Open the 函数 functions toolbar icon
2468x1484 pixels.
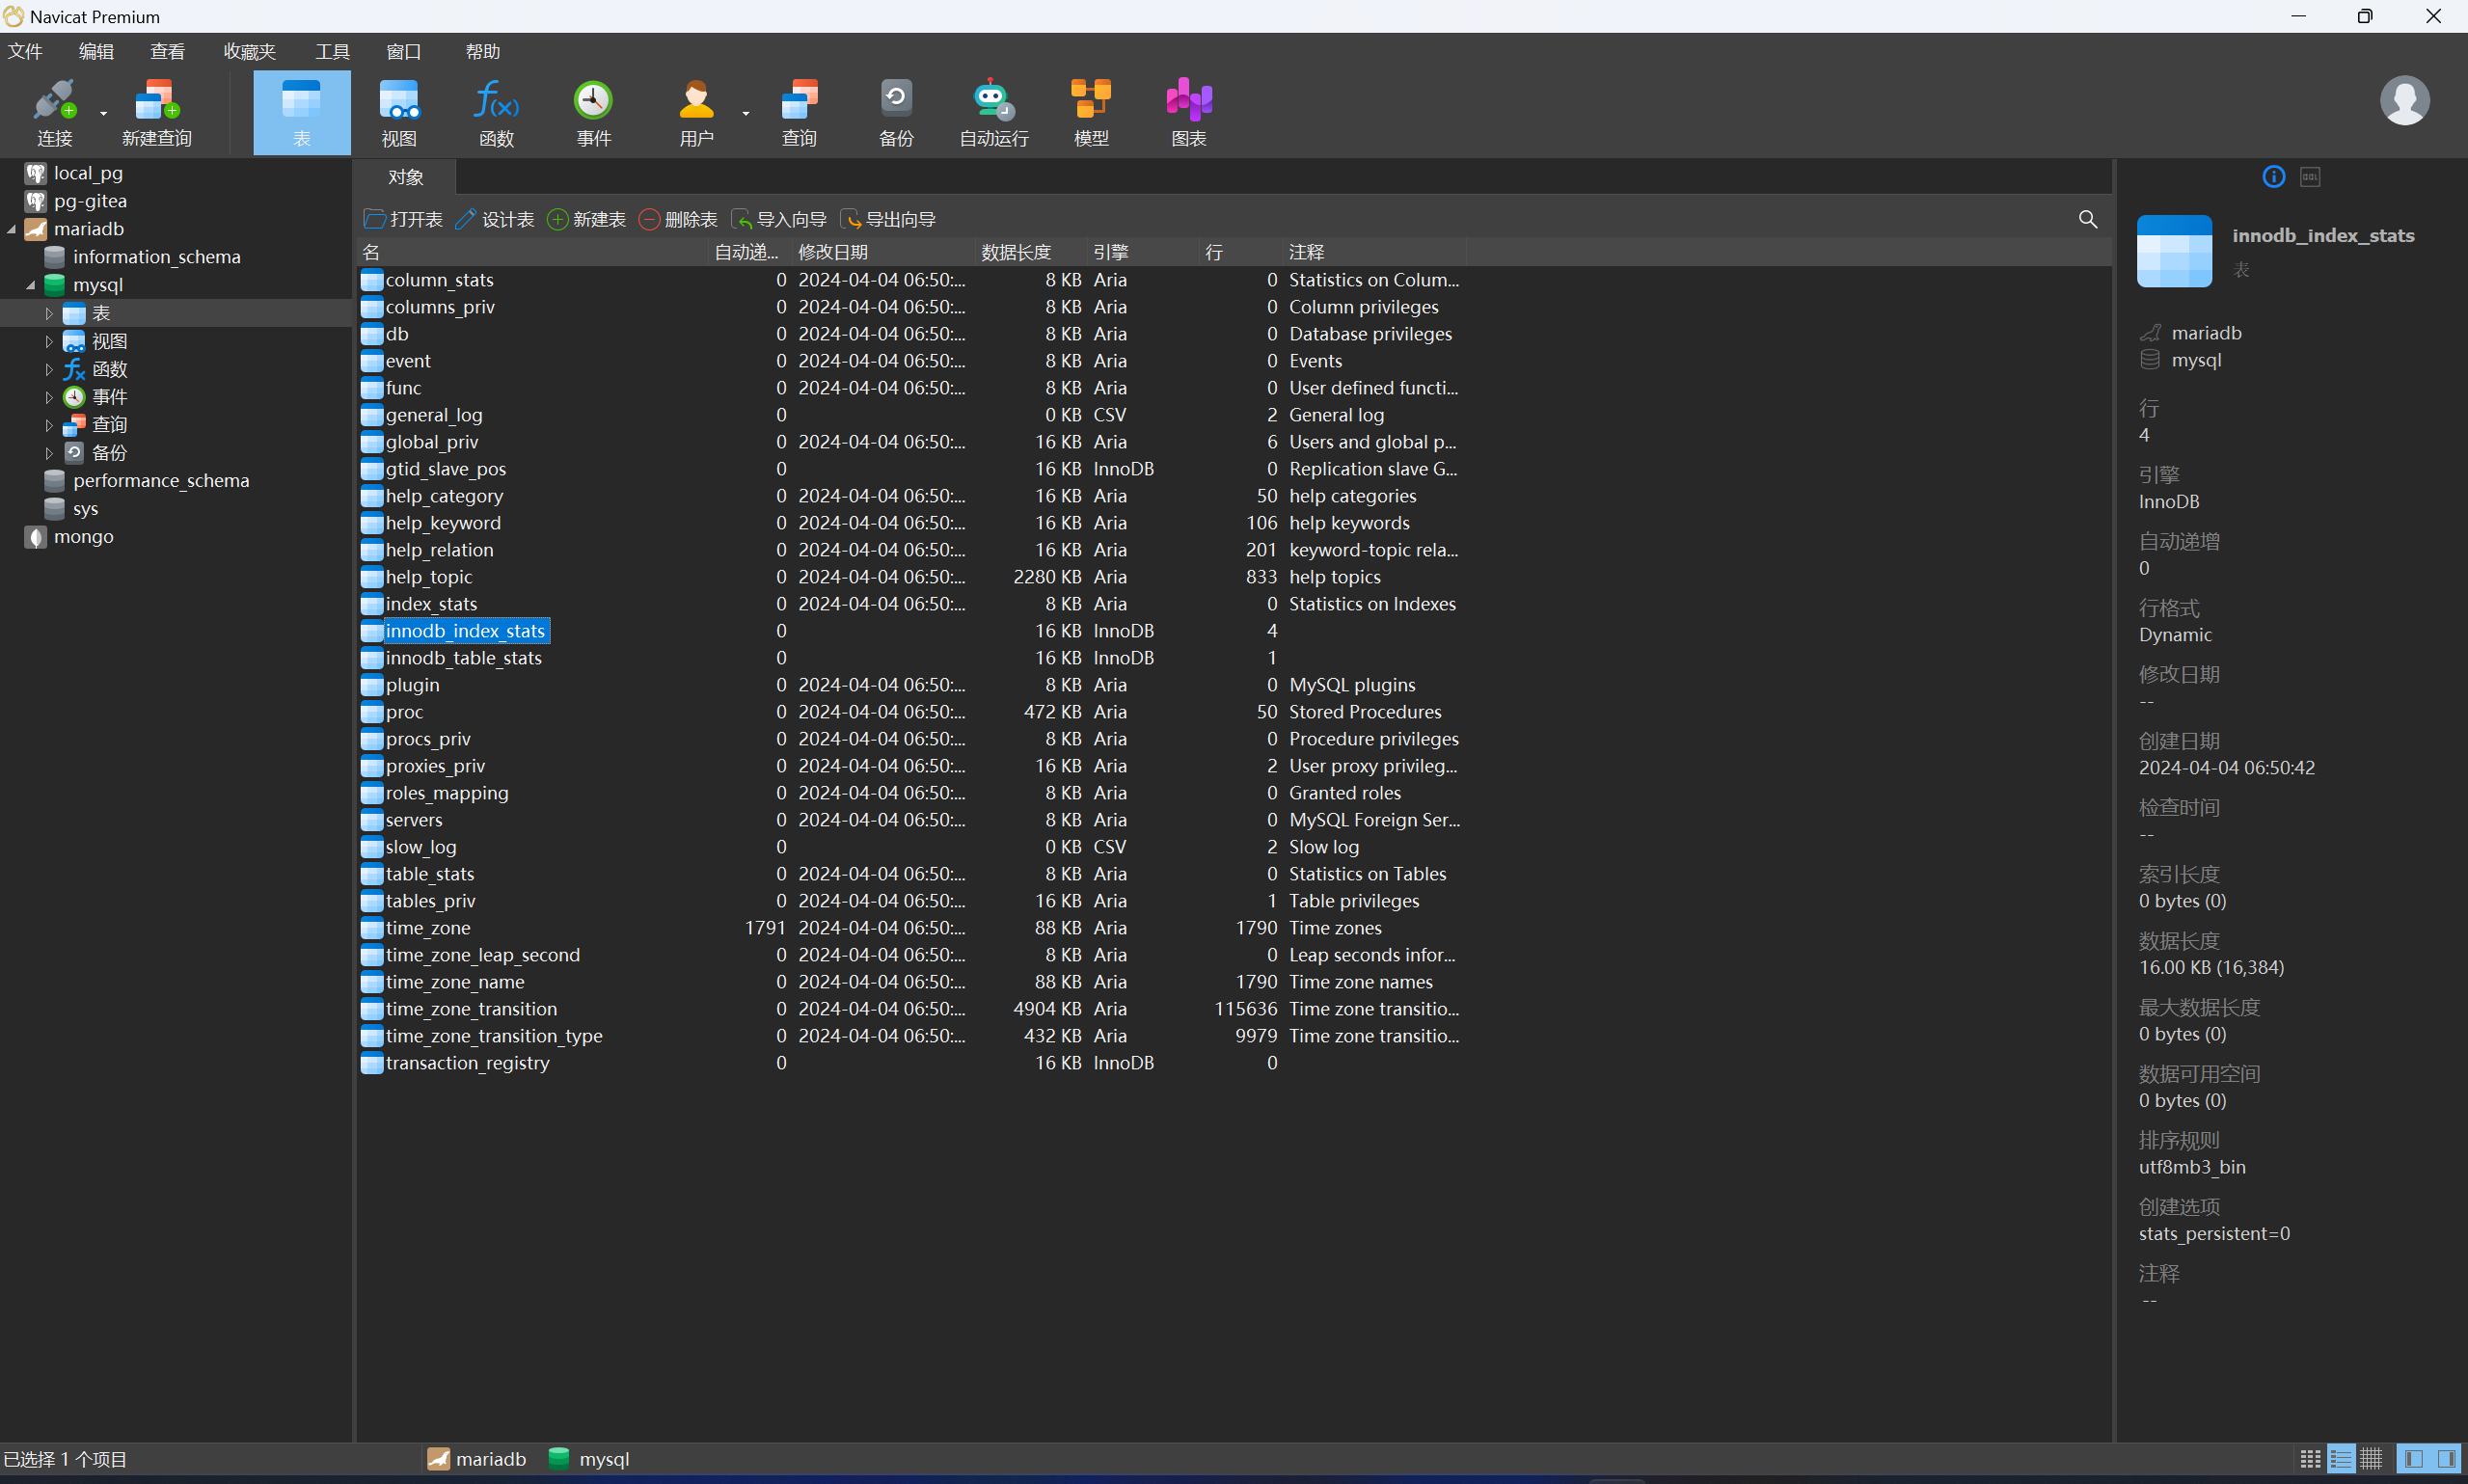pos(496,112)
